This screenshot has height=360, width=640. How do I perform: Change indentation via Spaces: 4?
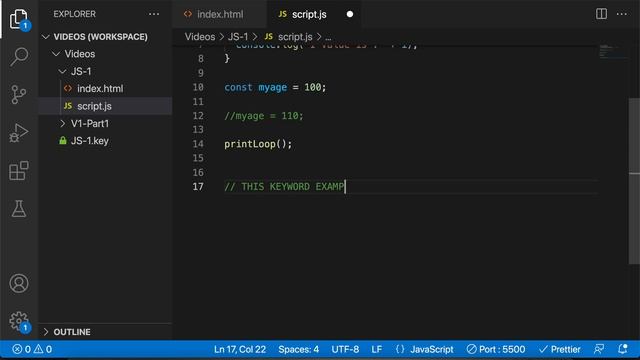[298, 349]
